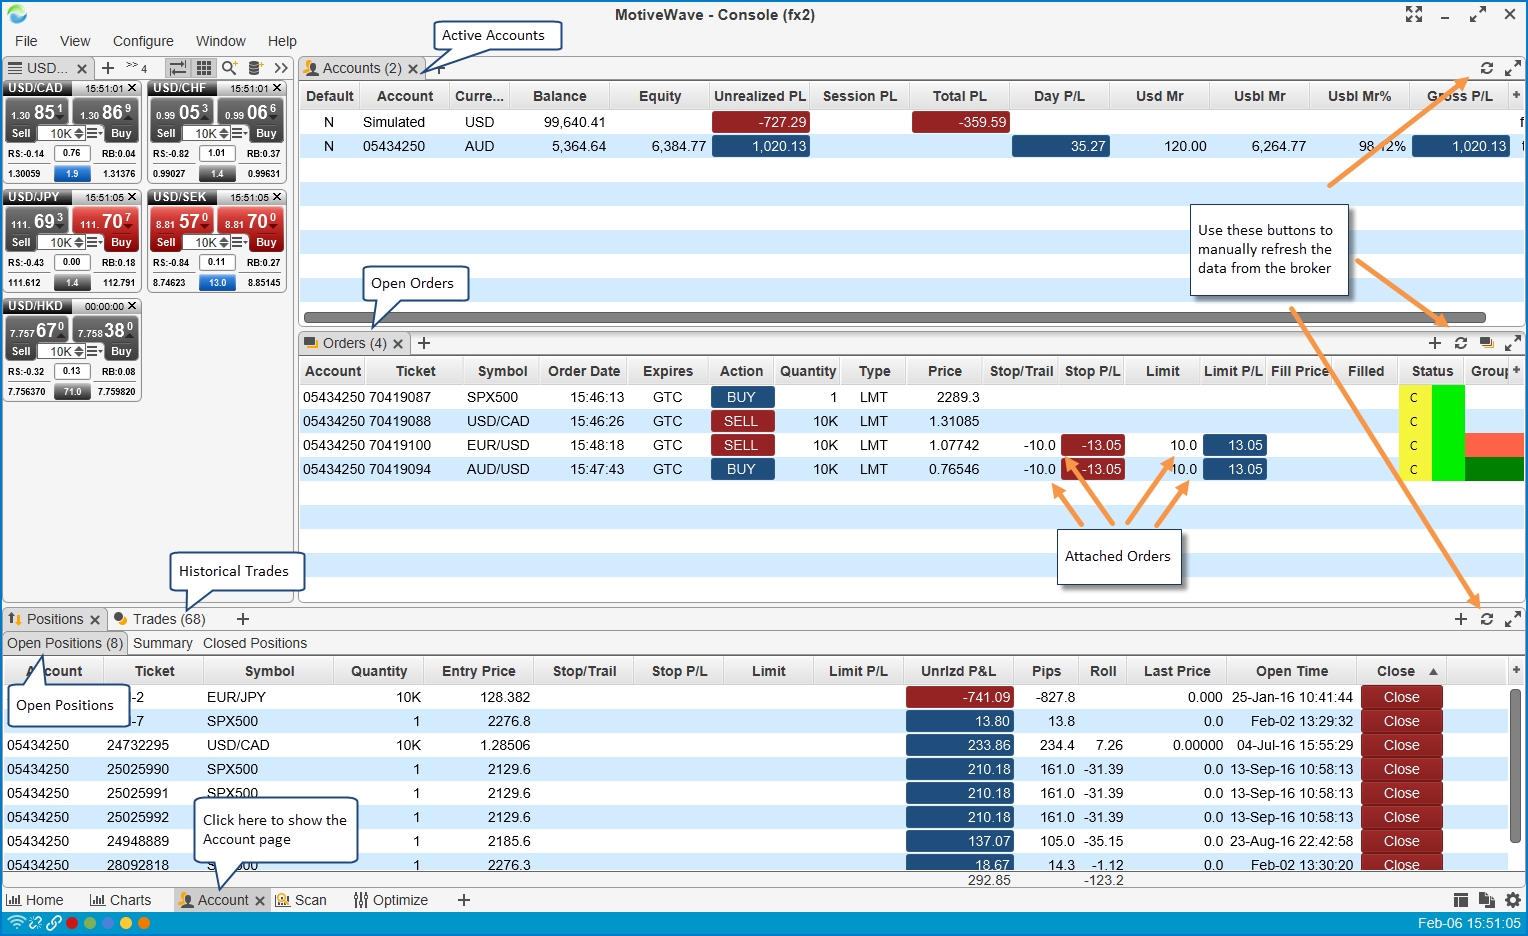
Task: Click the plus icon in Positions panel toolbar
Action: [1461, 619]
